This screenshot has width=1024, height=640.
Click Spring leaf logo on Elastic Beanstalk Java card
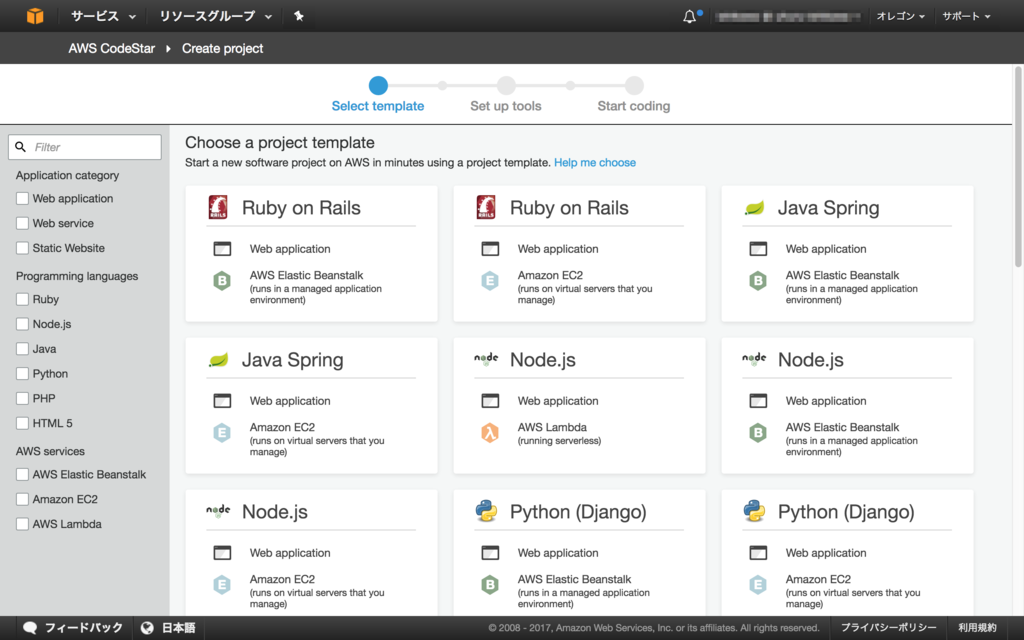(x=754, y=208)
